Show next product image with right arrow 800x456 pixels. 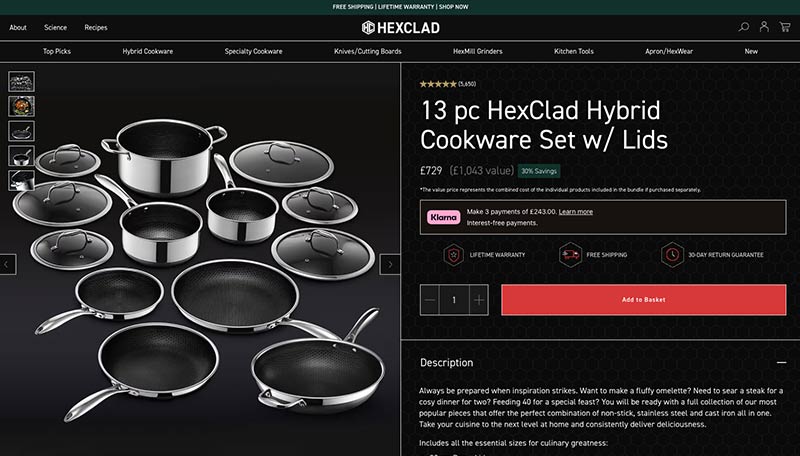pyautogui.click(x=390, y=264)
